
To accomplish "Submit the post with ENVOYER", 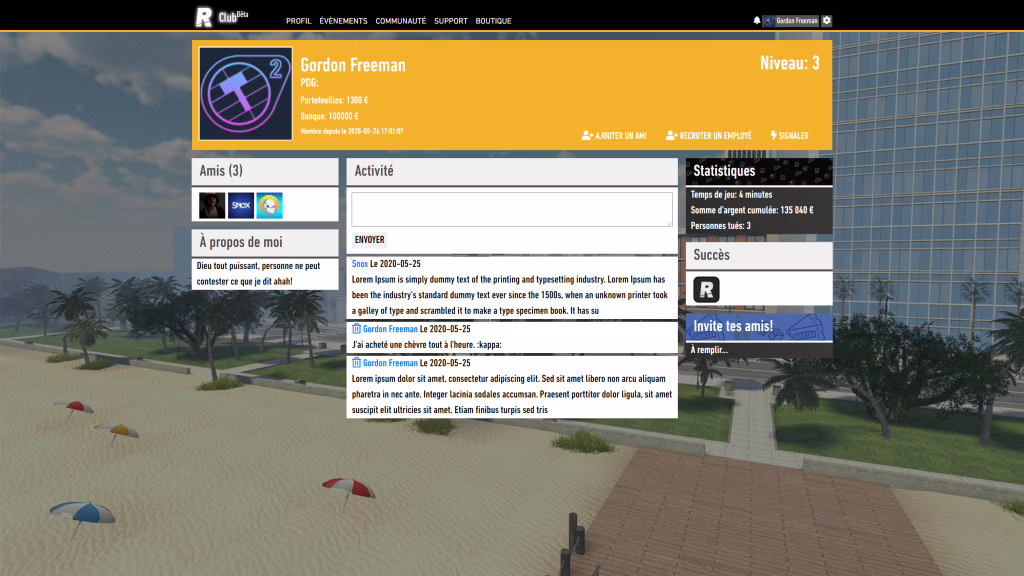I will 370,240.
